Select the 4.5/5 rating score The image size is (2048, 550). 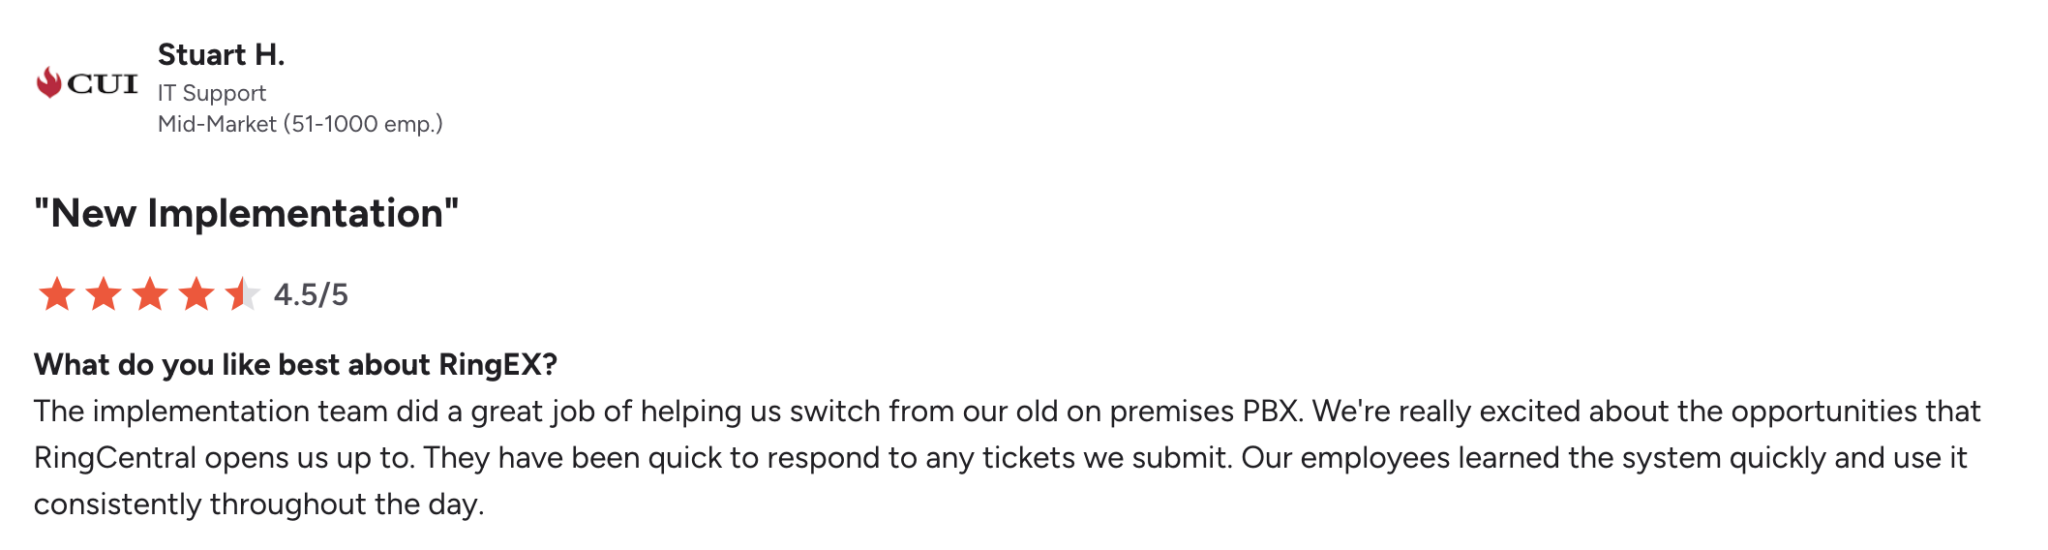pos(311,295)
